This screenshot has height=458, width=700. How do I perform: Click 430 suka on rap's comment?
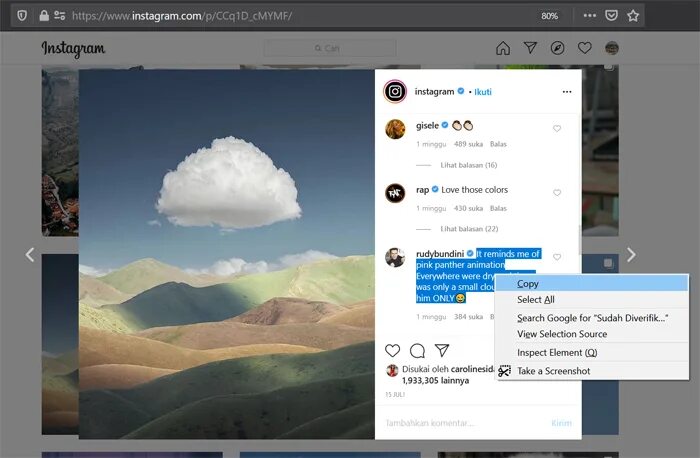(x=468, y=208)
